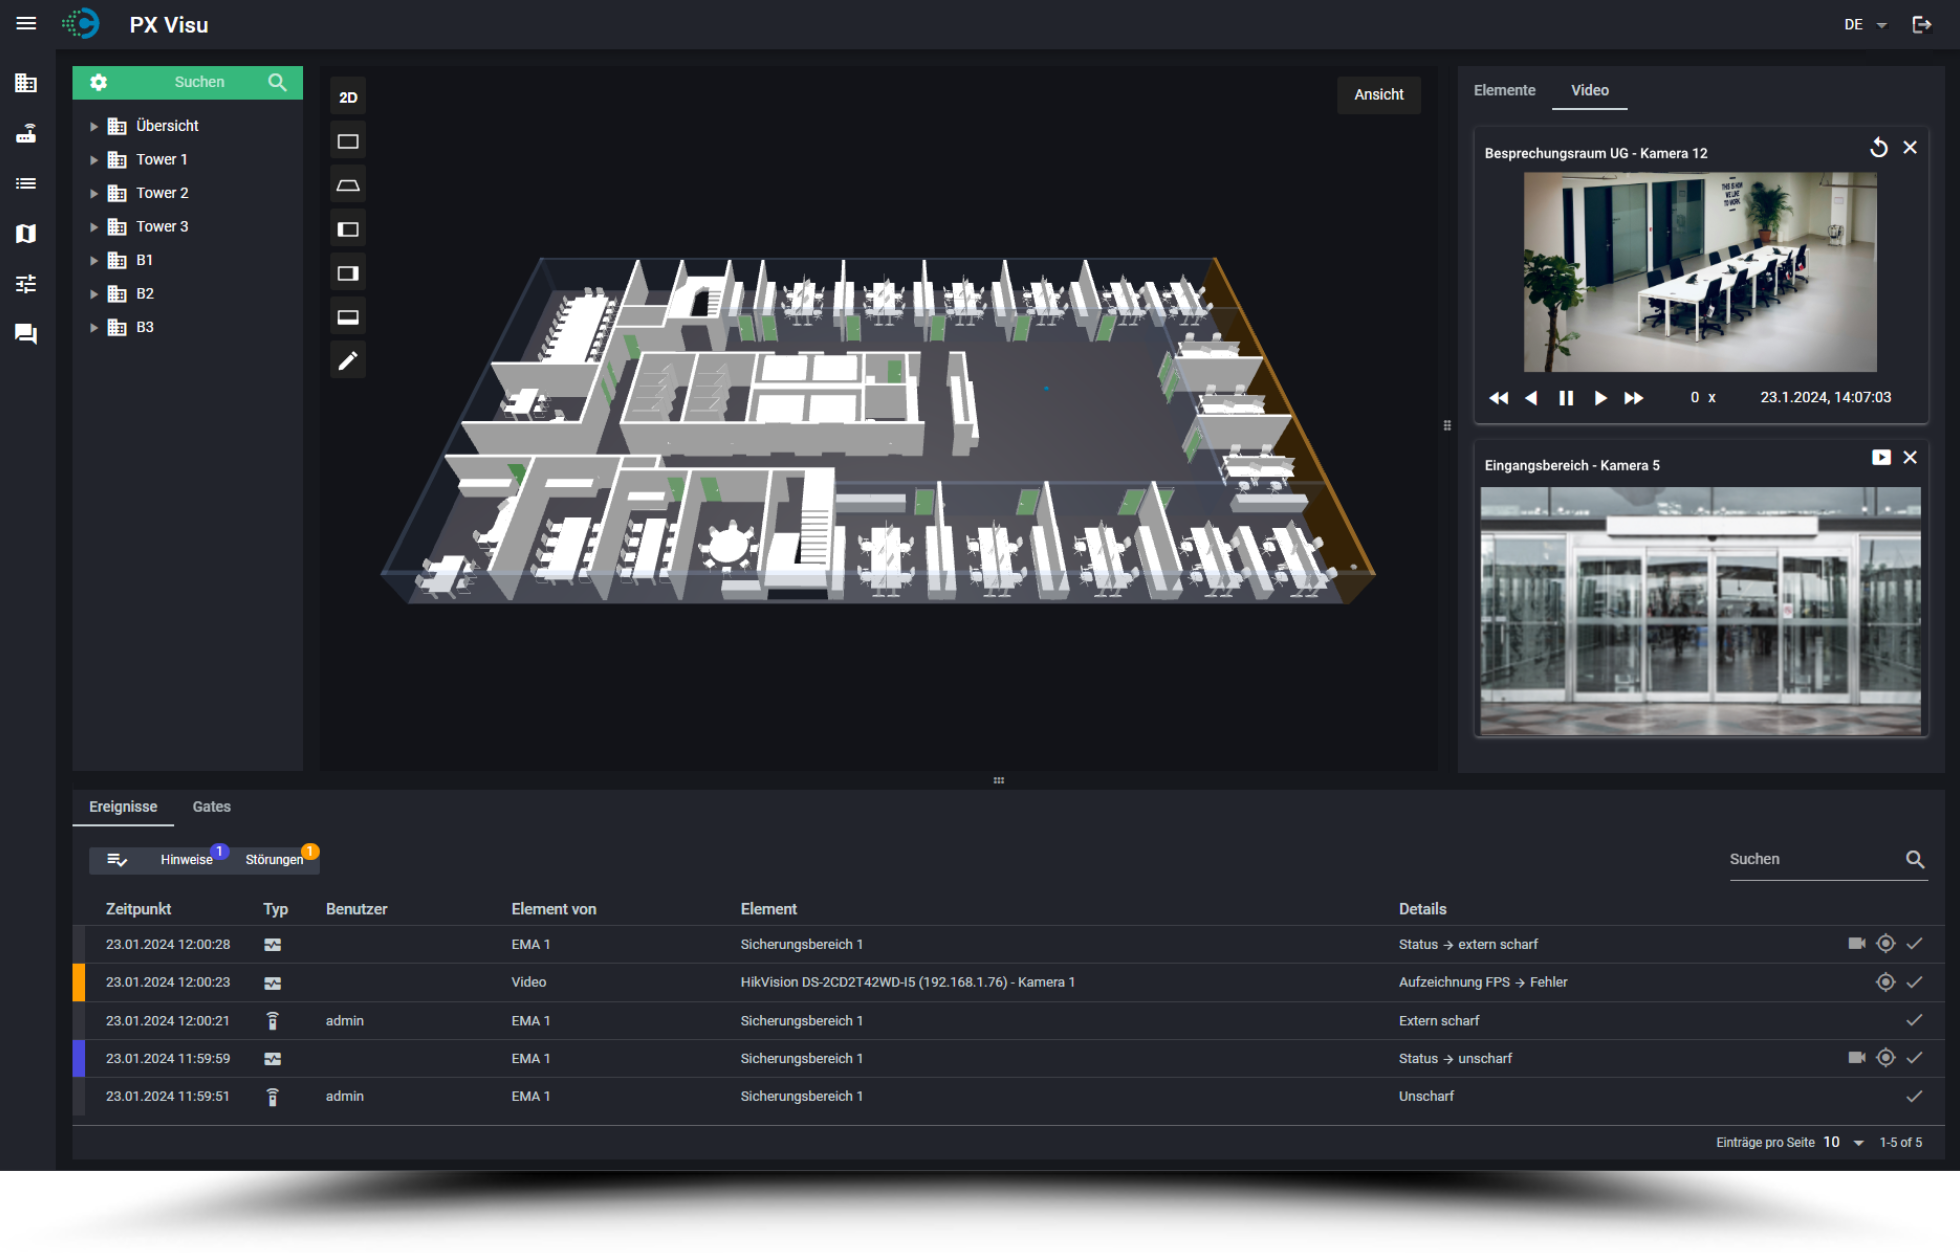Toggle the Störungen event filter
Screen dimensions: 1960x1253
pos(274,860)
